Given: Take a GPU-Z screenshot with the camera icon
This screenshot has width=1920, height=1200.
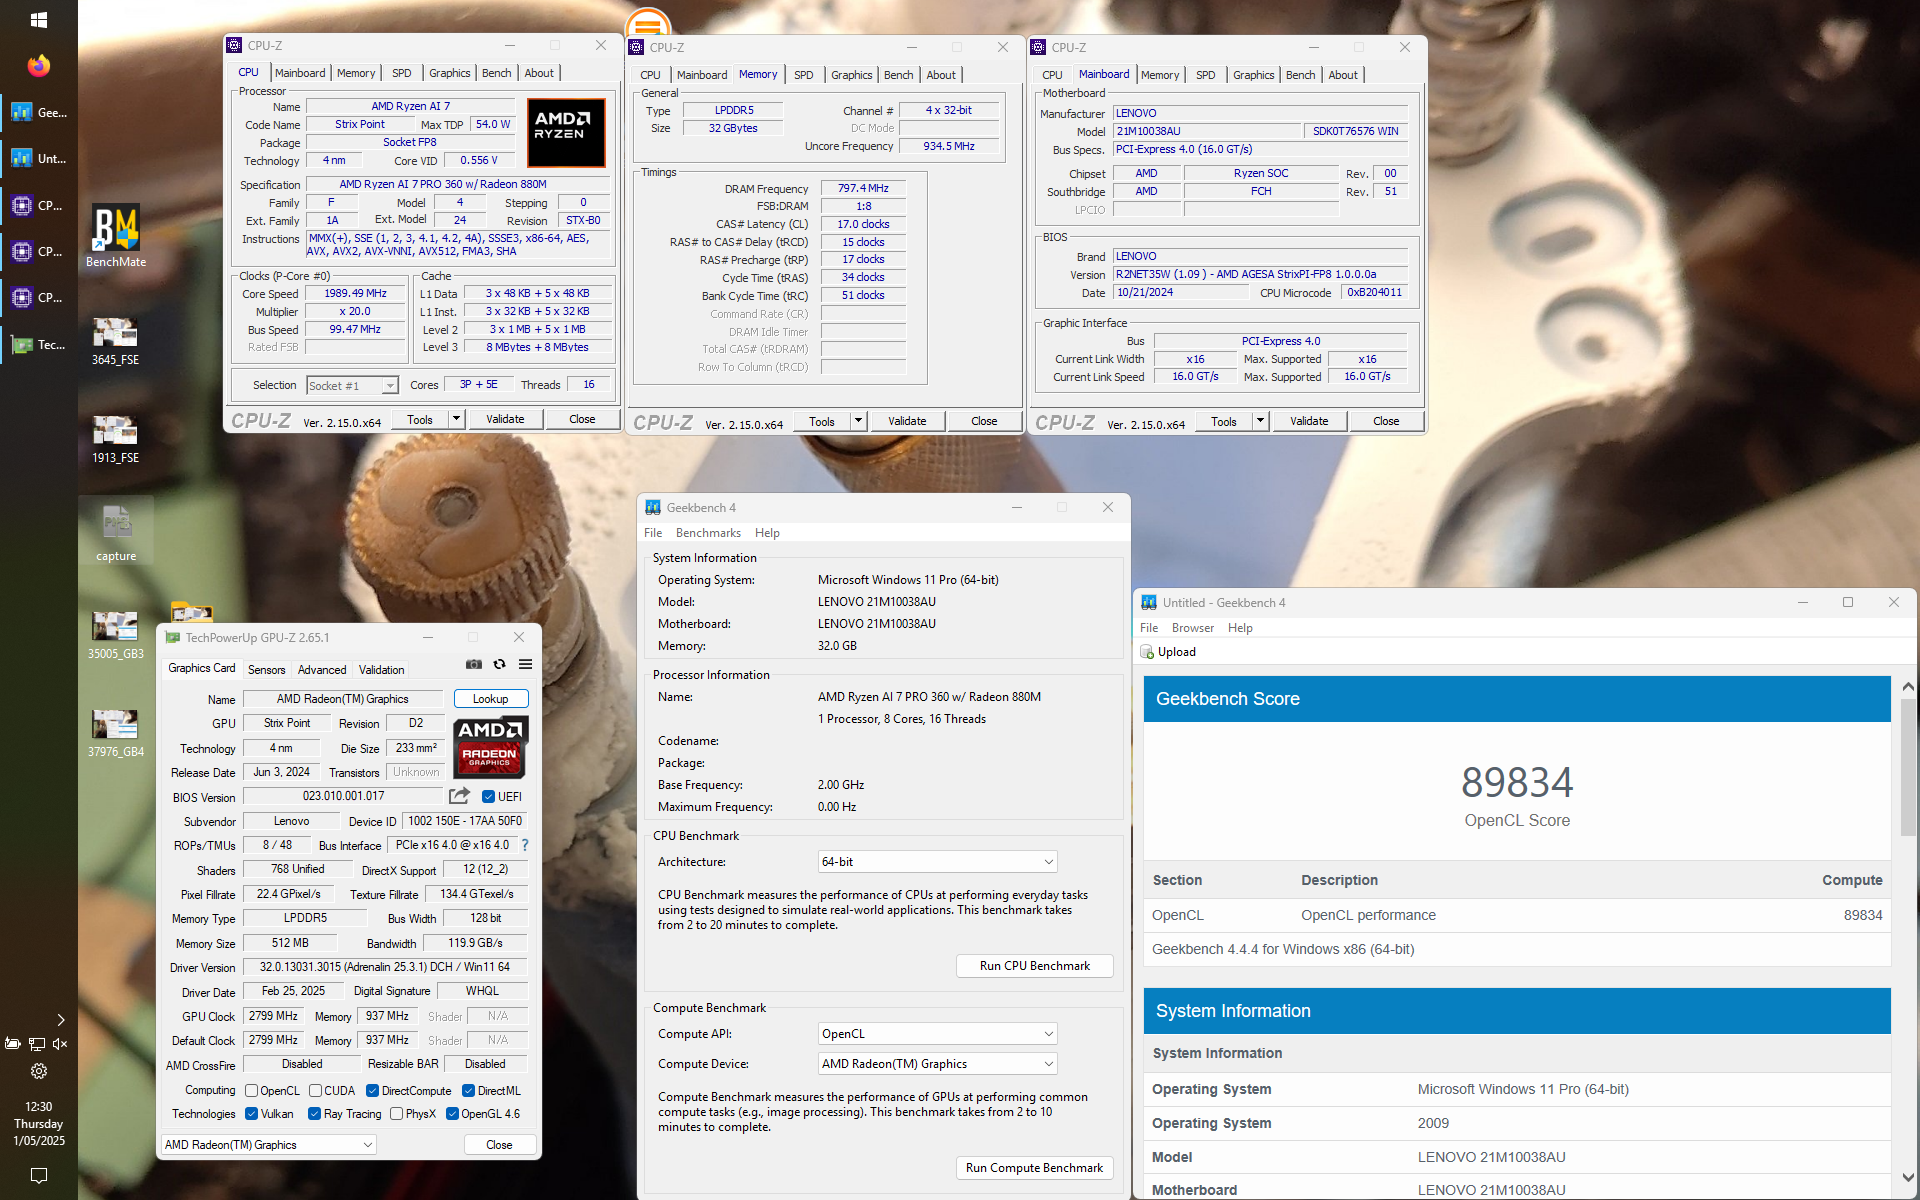Looking at the screenshot, I should 474,664.
